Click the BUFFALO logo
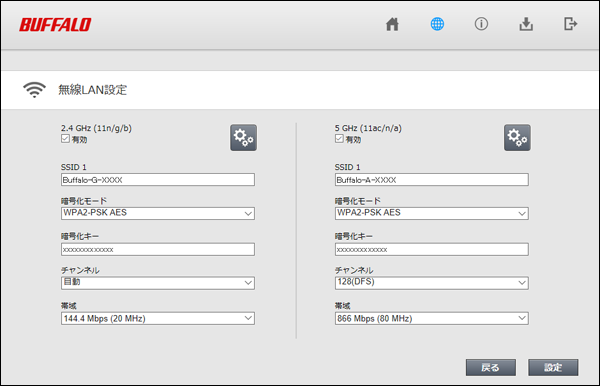Viewport: 600px width, 386px height. tap(55, 25)
